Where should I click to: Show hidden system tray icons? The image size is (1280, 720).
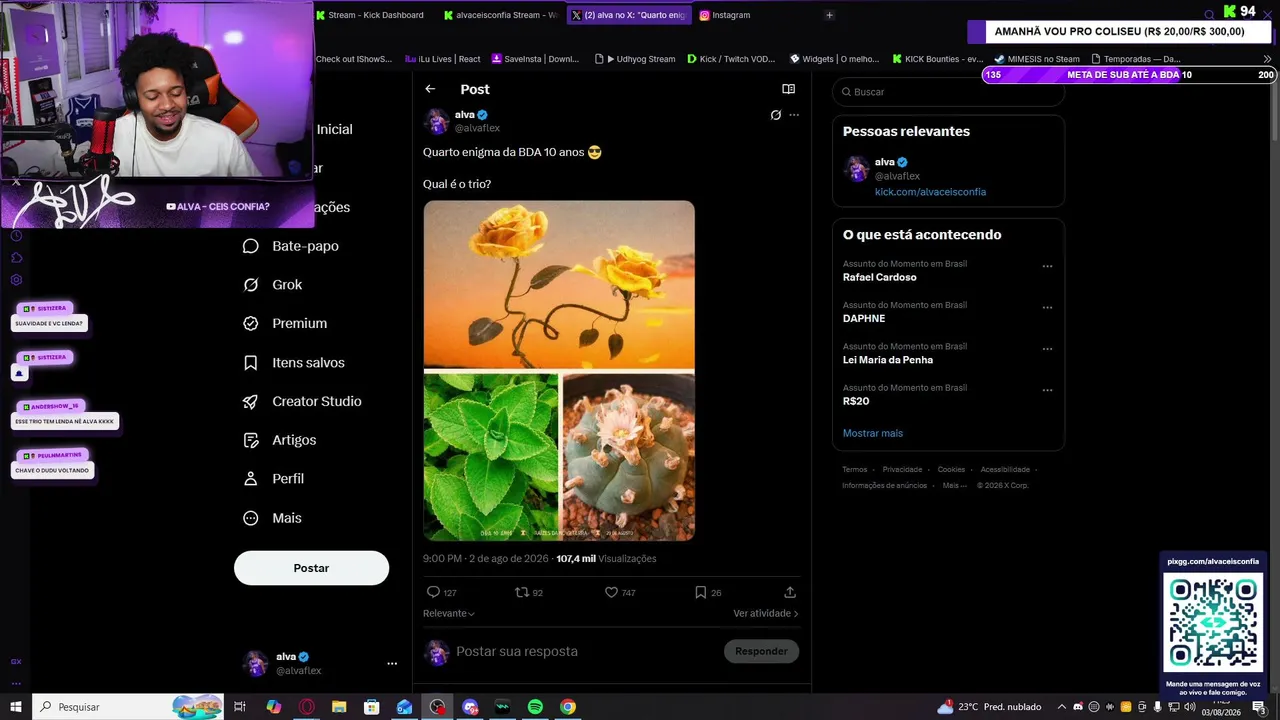pos(1062,707)
